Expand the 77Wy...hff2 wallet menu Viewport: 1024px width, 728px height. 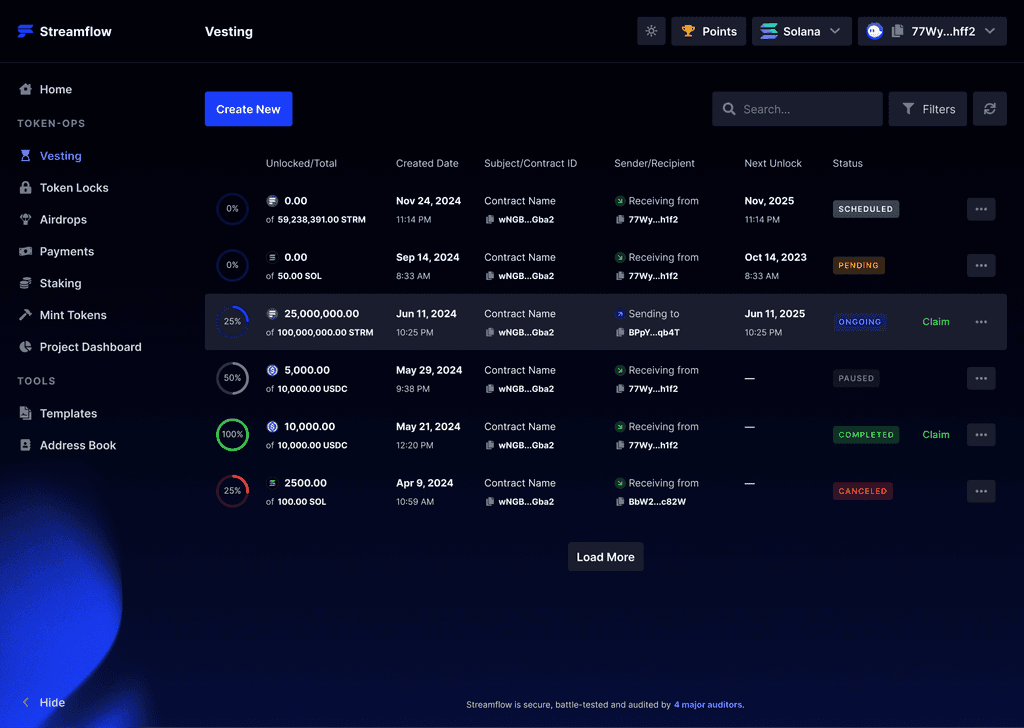(990, 31)
